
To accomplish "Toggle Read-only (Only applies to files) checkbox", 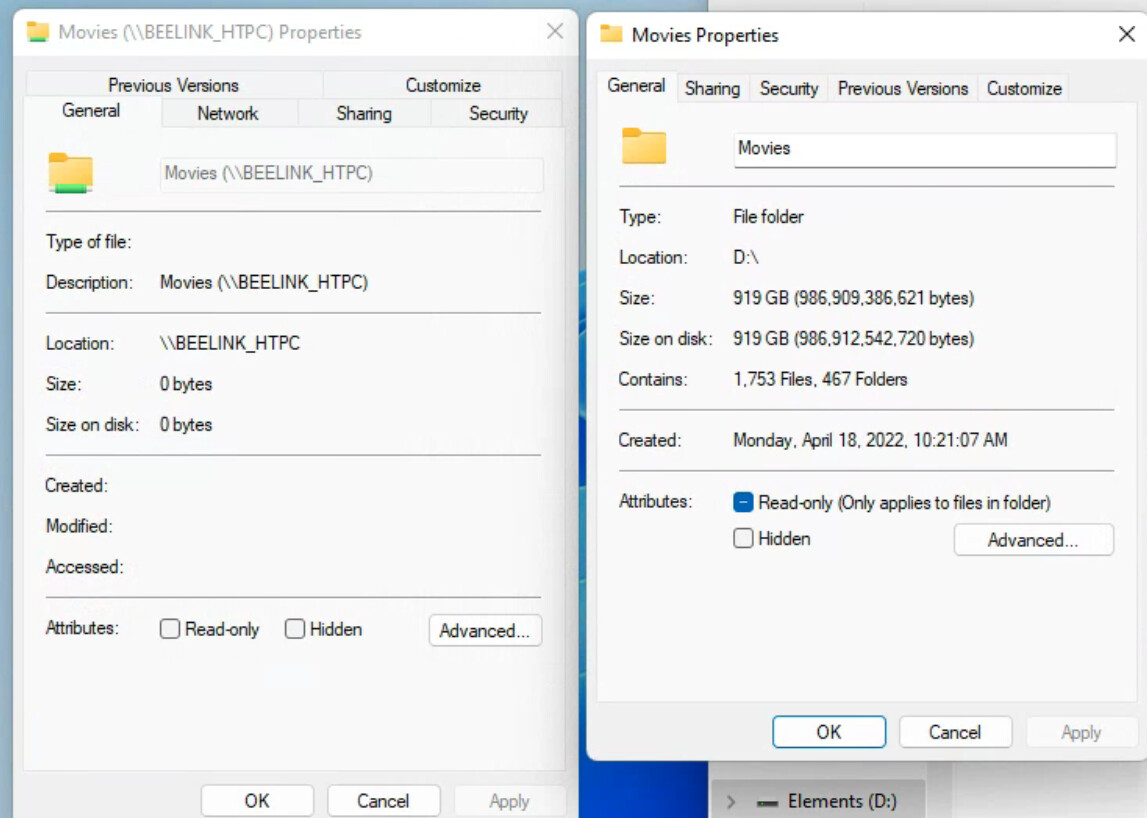I will click(743, 502).
